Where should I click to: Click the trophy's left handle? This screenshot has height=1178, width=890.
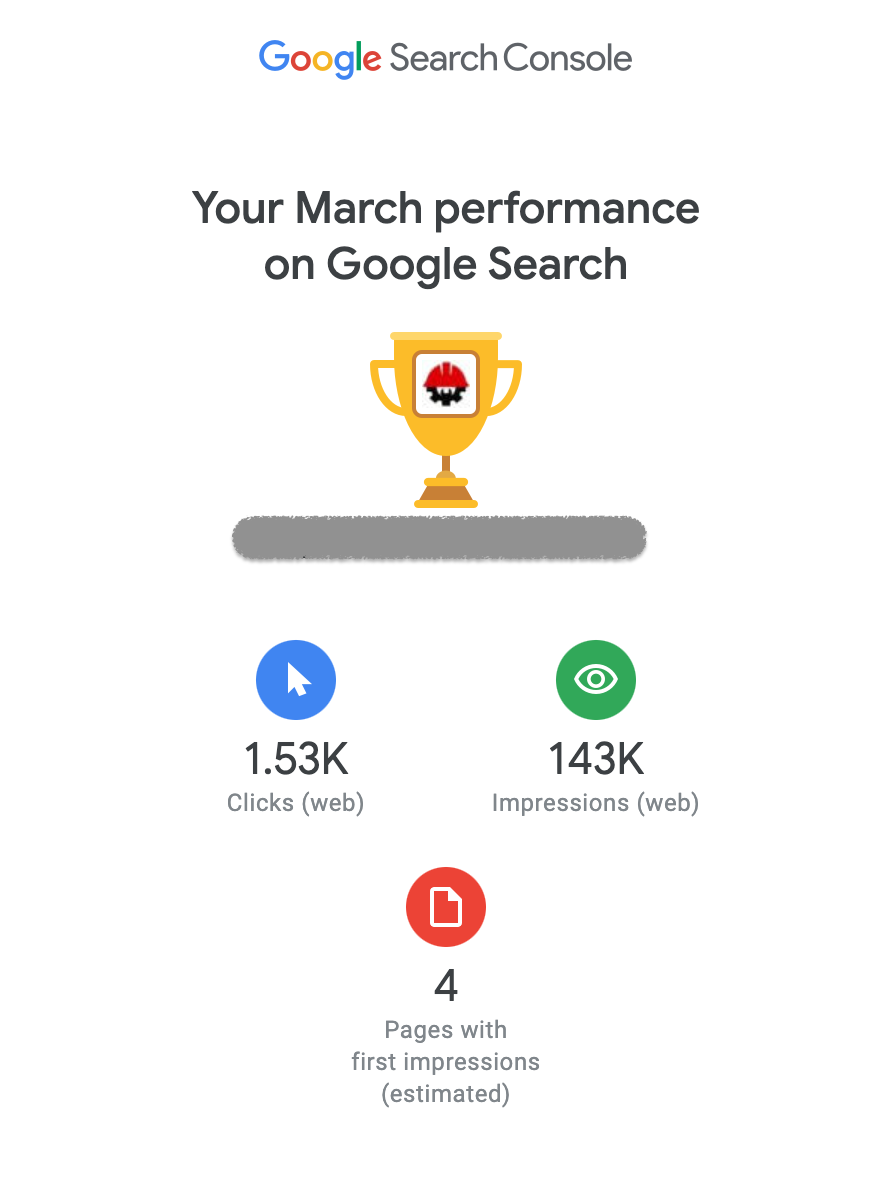click(384, 389)
